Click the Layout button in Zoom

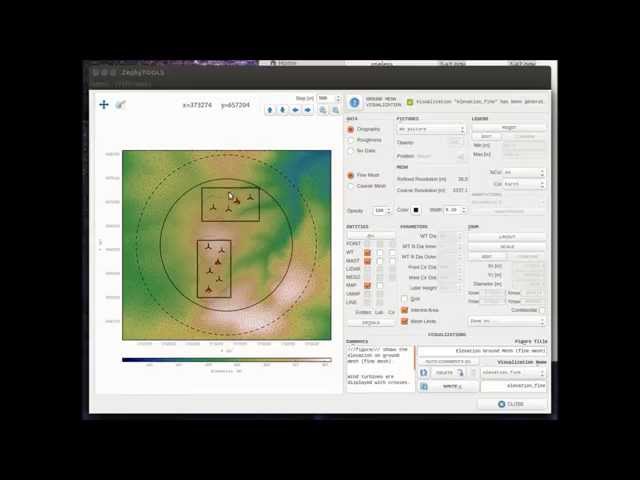[507, 237]
